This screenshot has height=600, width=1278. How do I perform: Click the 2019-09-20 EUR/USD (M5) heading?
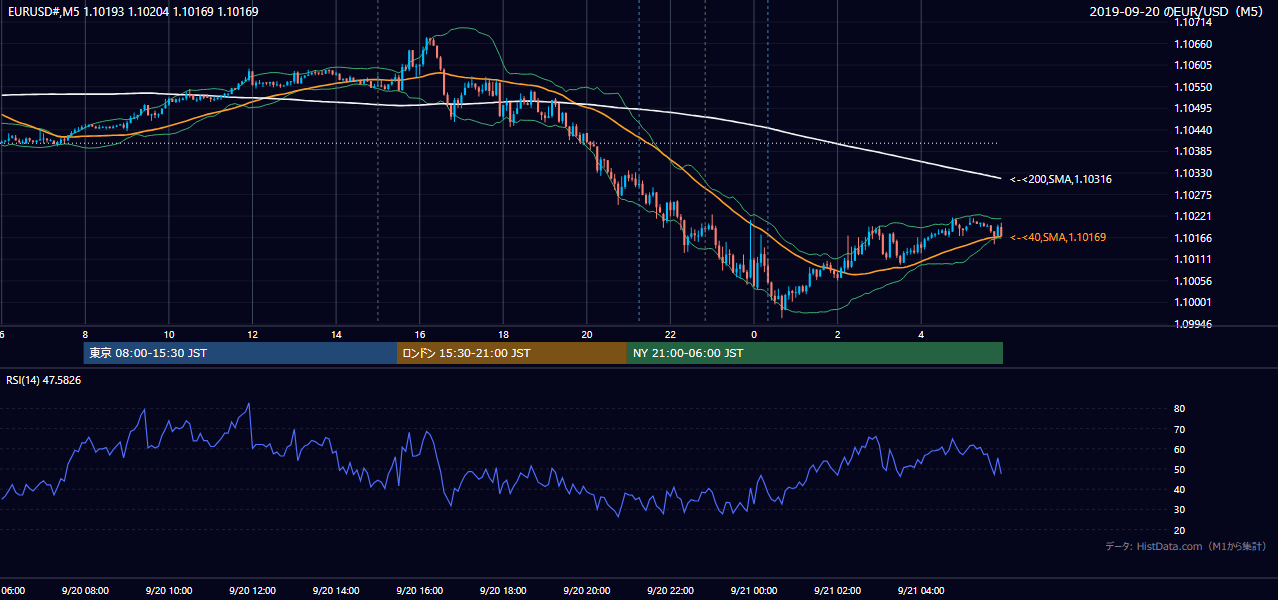tap(1178, 12)
